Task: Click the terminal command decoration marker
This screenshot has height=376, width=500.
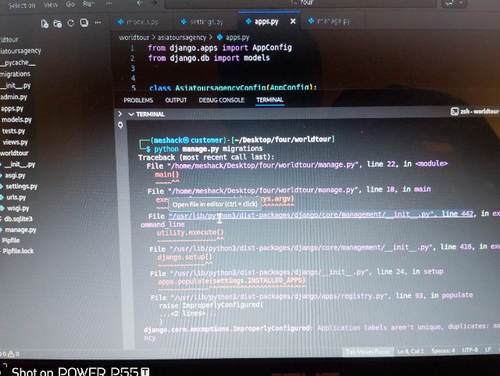Action: tap(120, 125)
